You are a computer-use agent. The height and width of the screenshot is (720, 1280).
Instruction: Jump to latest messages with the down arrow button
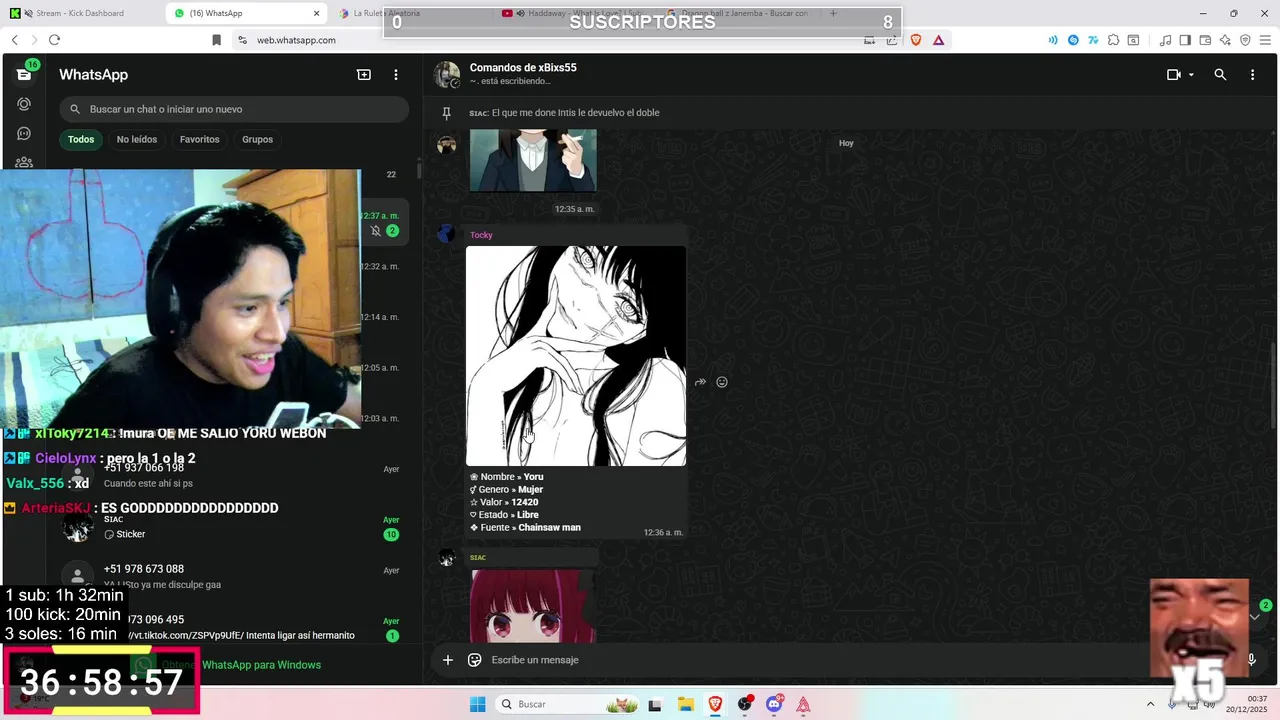pos(1254,617)
